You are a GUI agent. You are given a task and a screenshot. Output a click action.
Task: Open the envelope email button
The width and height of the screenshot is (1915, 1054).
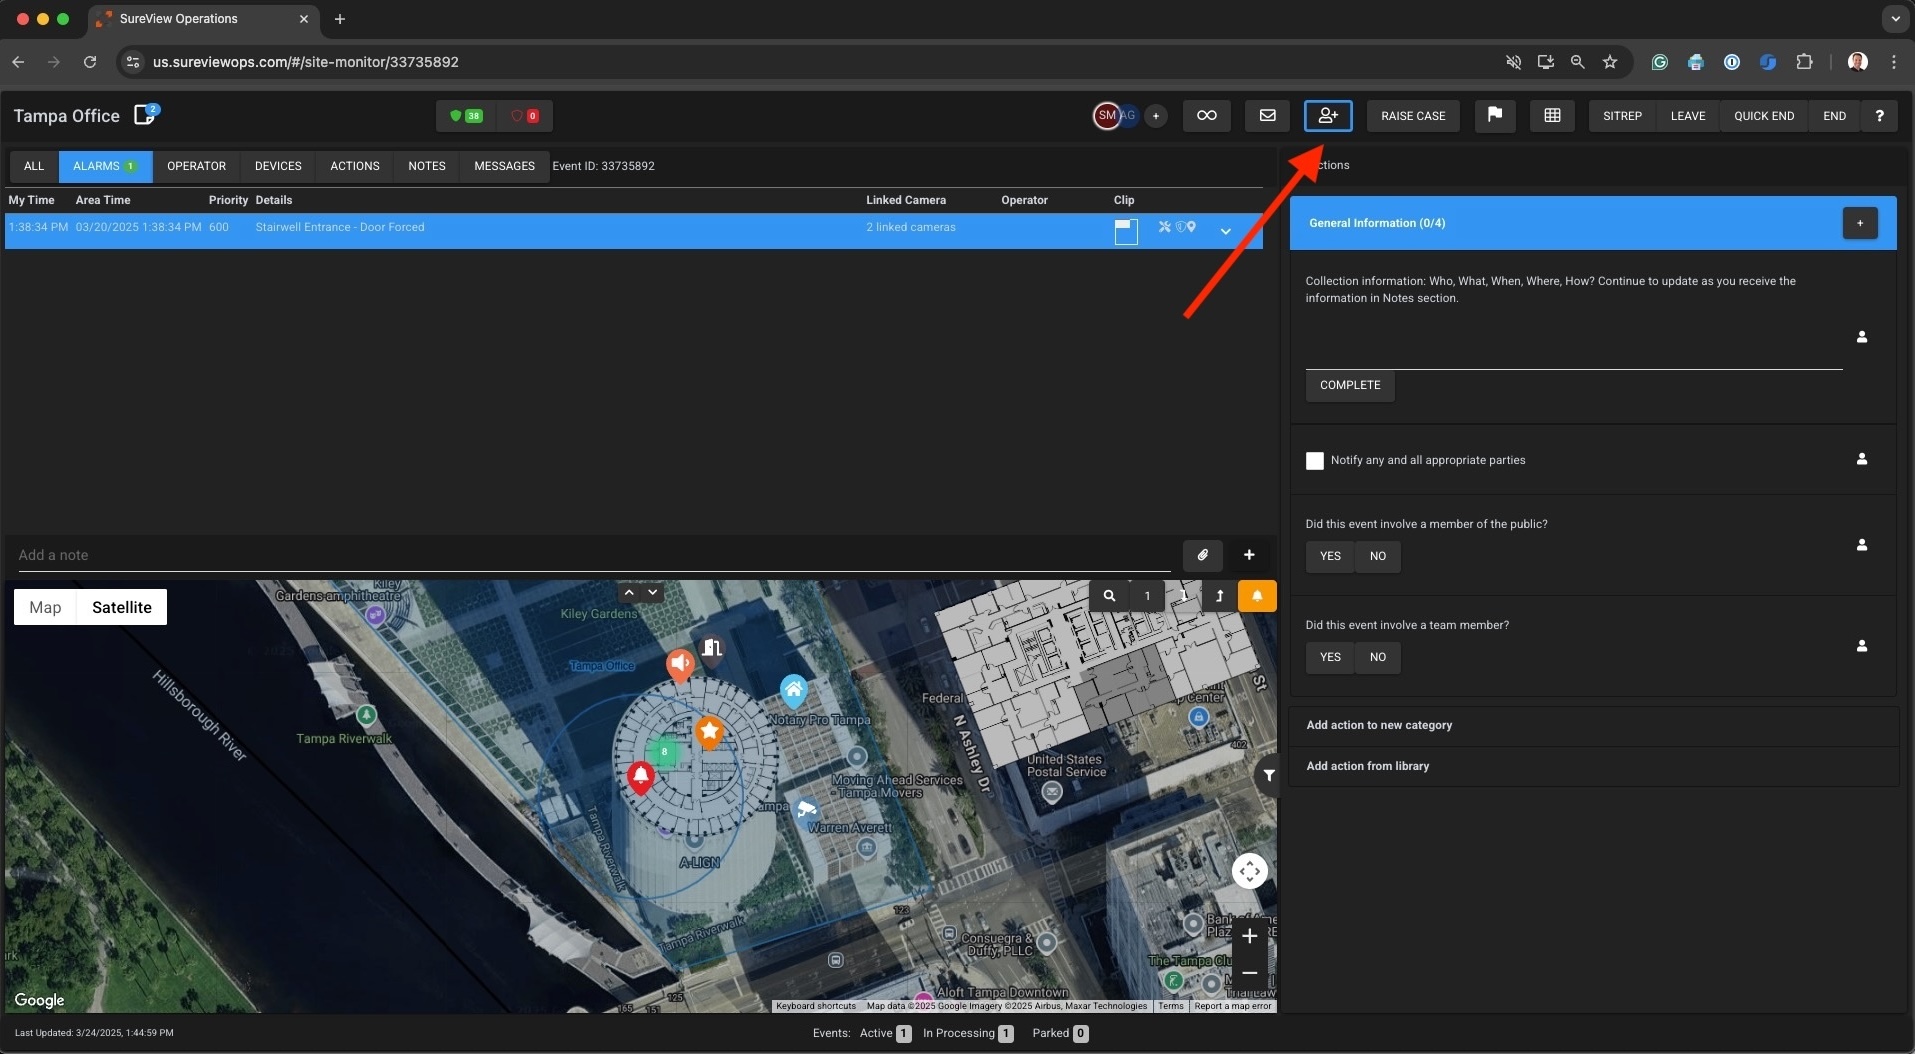(1267, 116)
